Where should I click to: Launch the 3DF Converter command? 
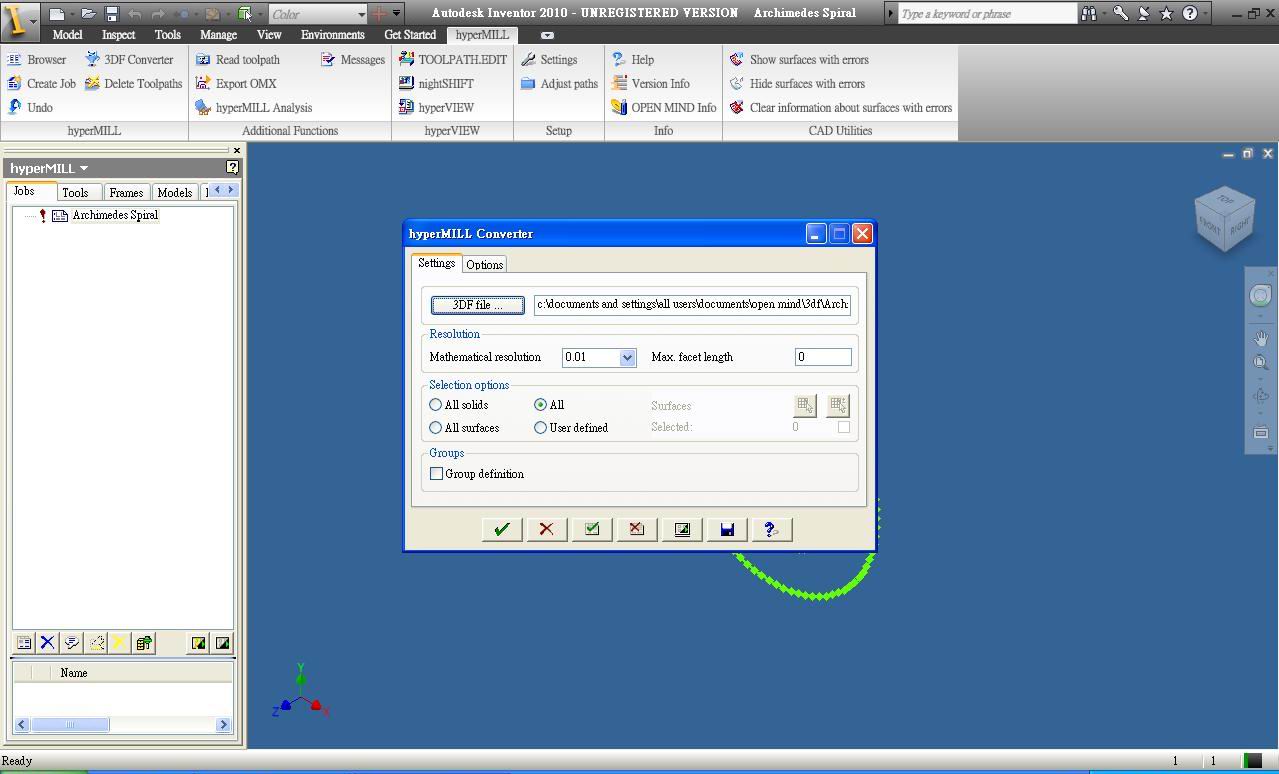[129, 60]
